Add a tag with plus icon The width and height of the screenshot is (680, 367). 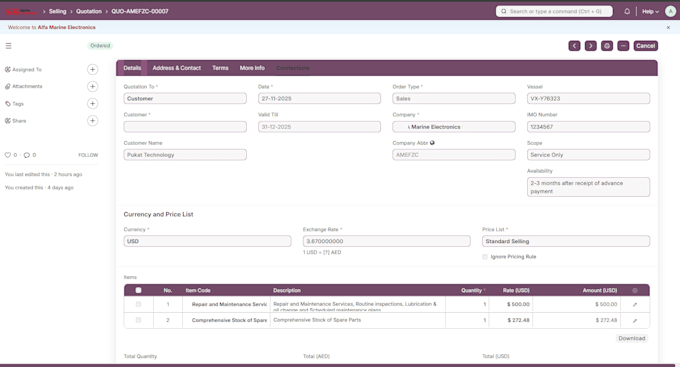[92, 103]
